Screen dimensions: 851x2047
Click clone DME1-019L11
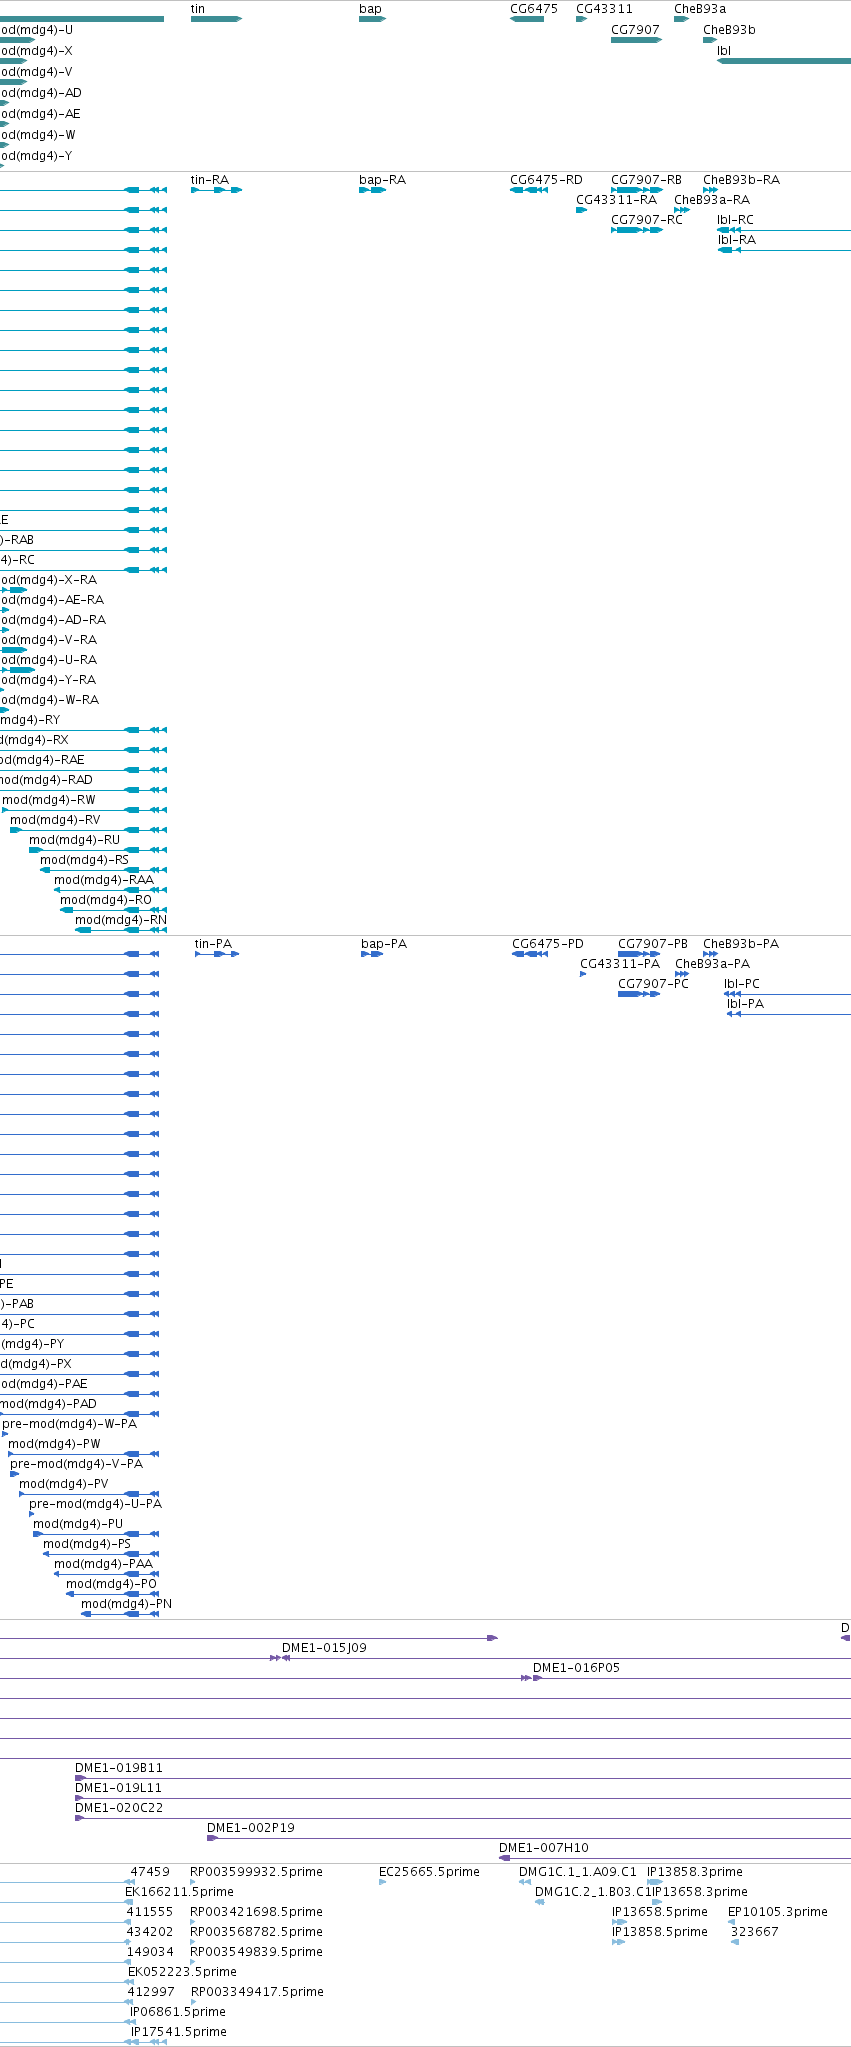pos(463,1798)
